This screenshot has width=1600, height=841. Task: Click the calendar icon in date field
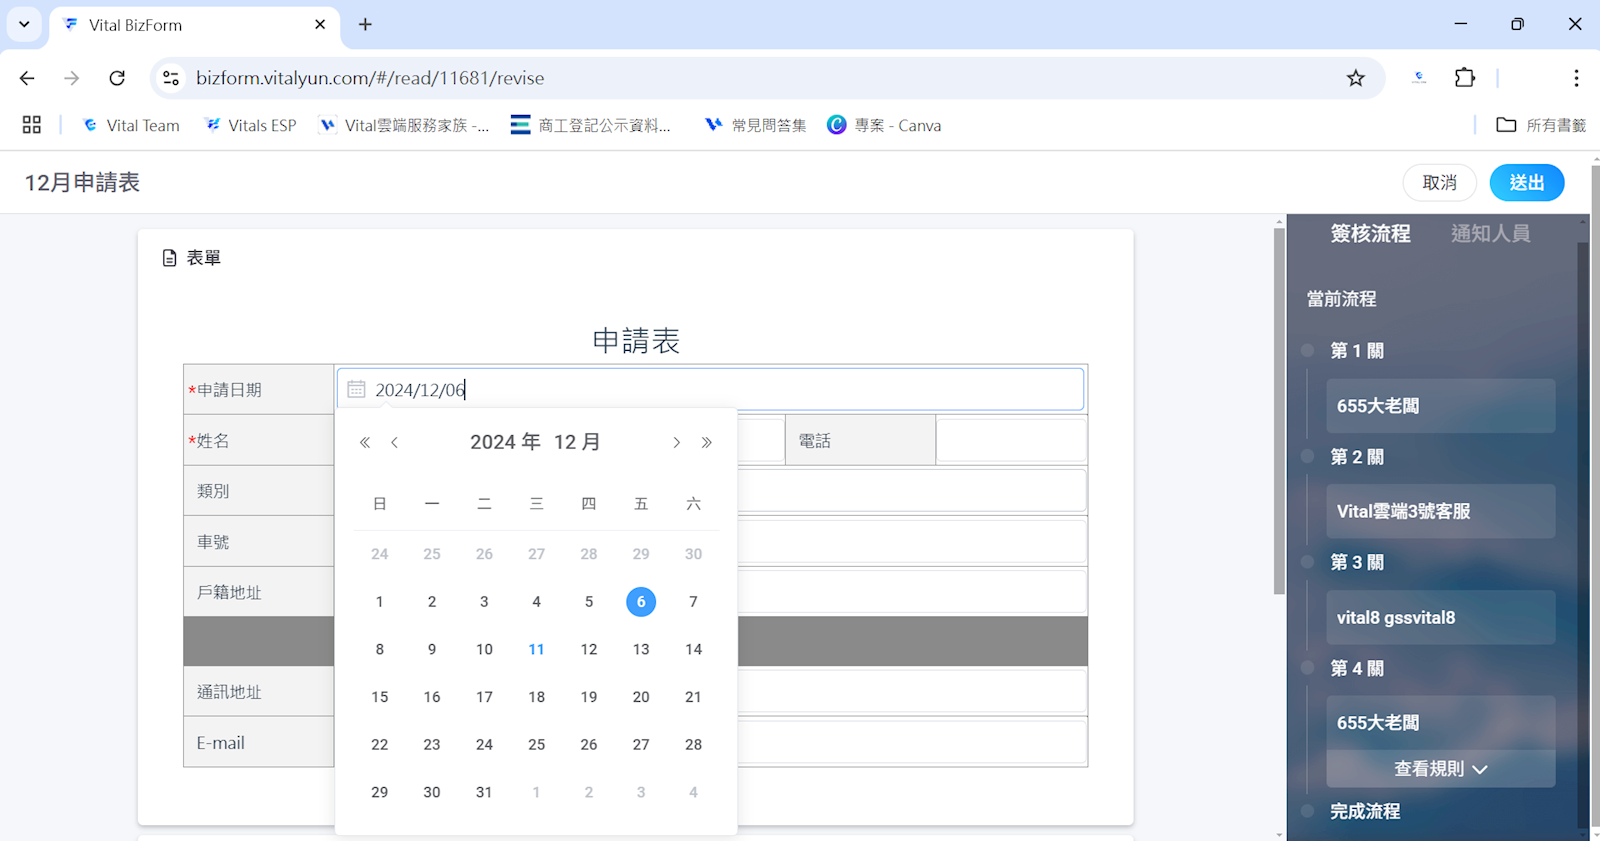356,389
